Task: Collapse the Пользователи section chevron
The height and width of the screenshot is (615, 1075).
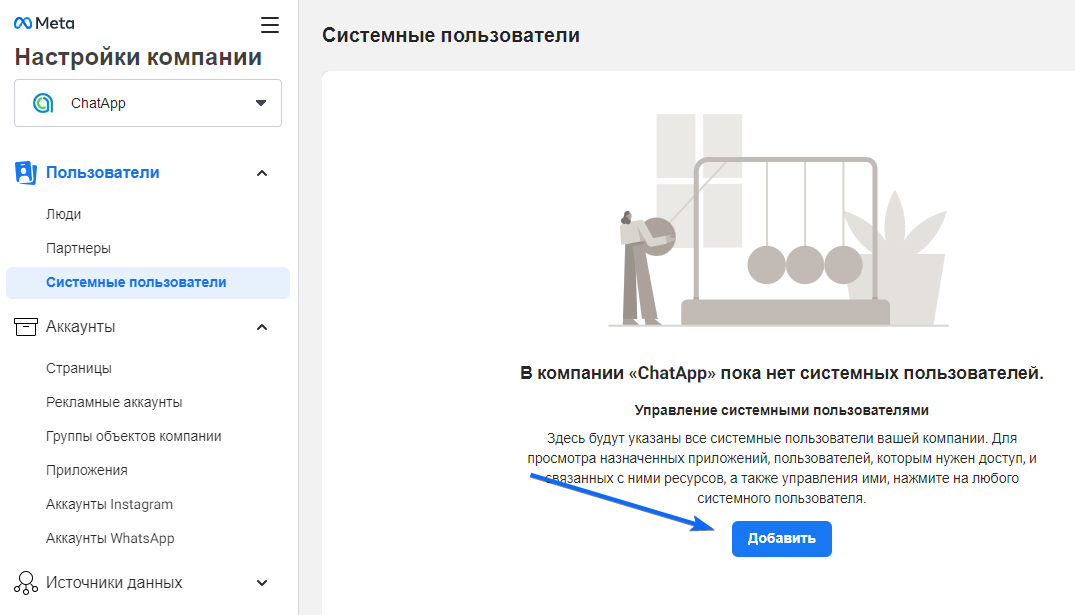Action: pos(261,172)
